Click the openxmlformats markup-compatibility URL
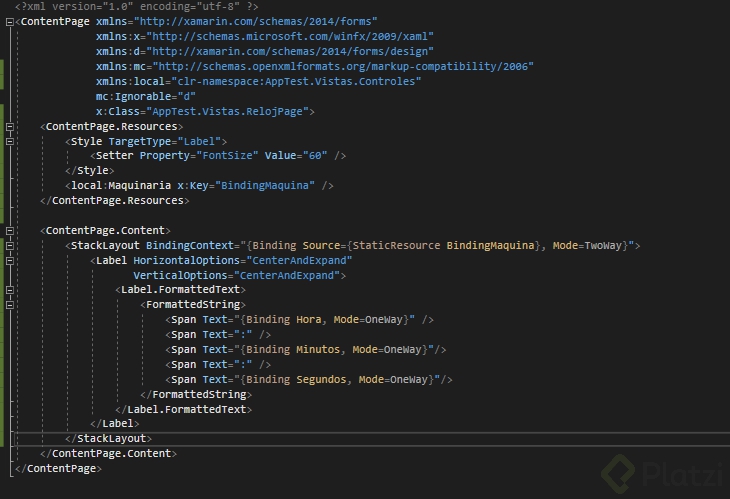 coord(343,66)
